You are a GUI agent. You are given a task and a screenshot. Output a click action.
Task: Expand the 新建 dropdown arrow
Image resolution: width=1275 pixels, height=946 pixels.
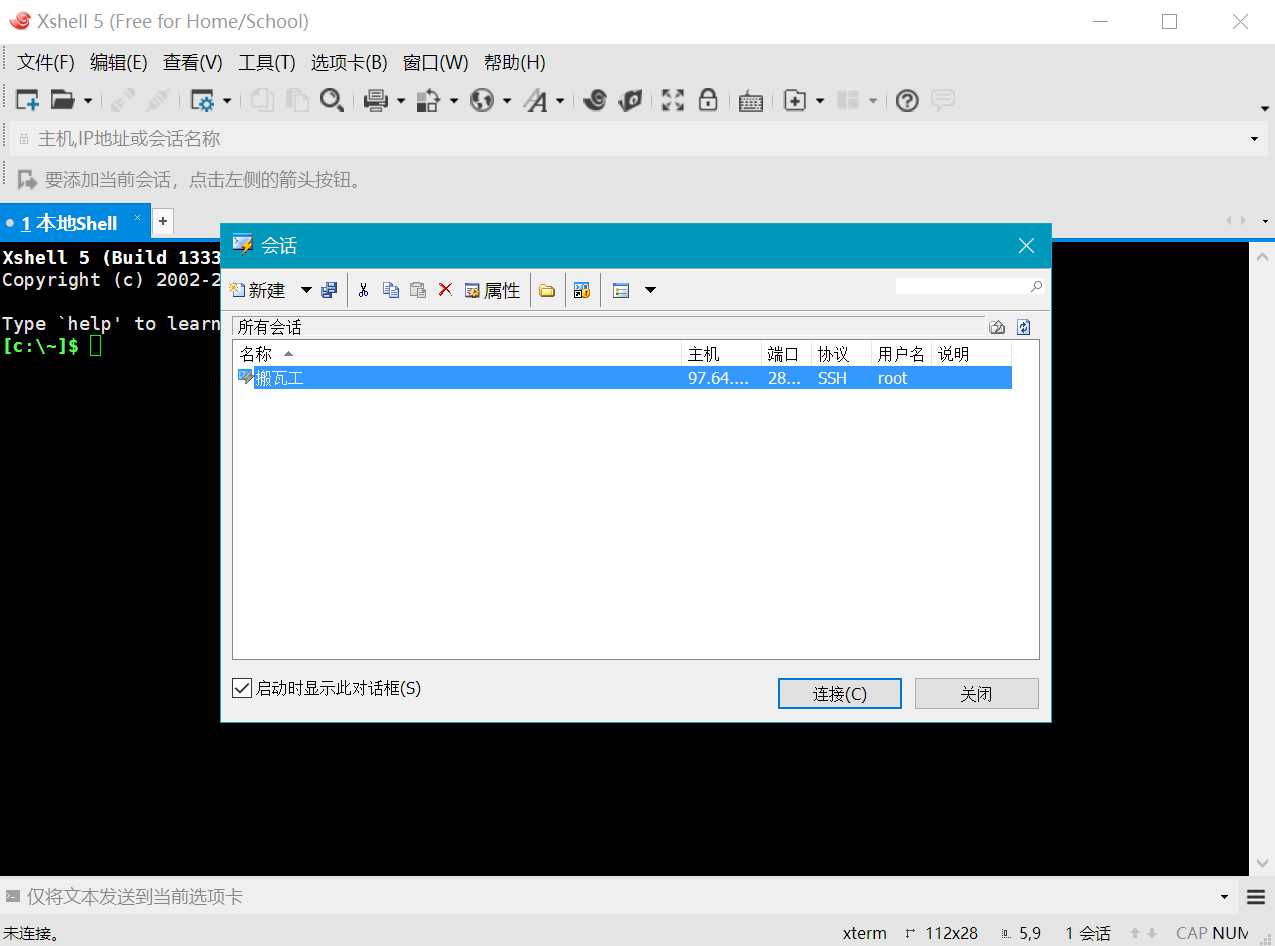click(x=307, y=290)
